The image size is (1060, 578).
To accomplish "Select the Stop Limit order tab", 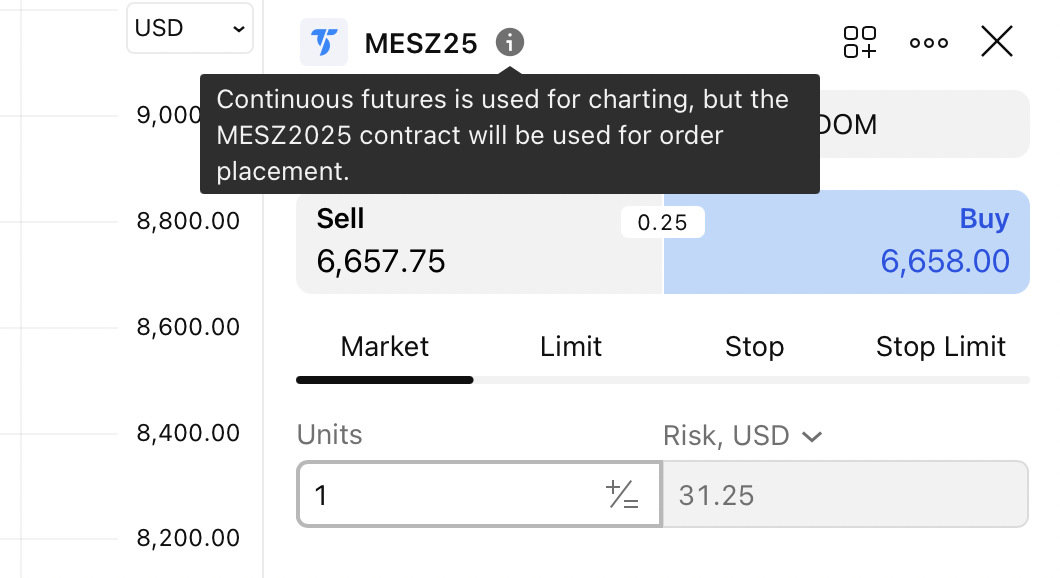I will click(x=940, y=347).
